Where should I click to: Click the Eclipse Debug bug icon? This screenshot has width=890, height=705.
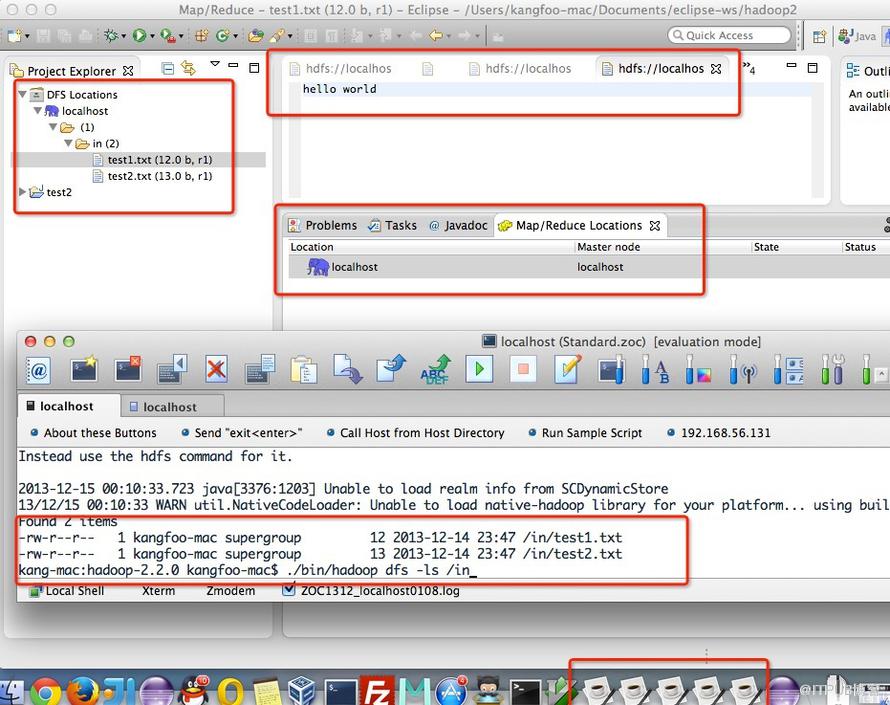(111, 36)
